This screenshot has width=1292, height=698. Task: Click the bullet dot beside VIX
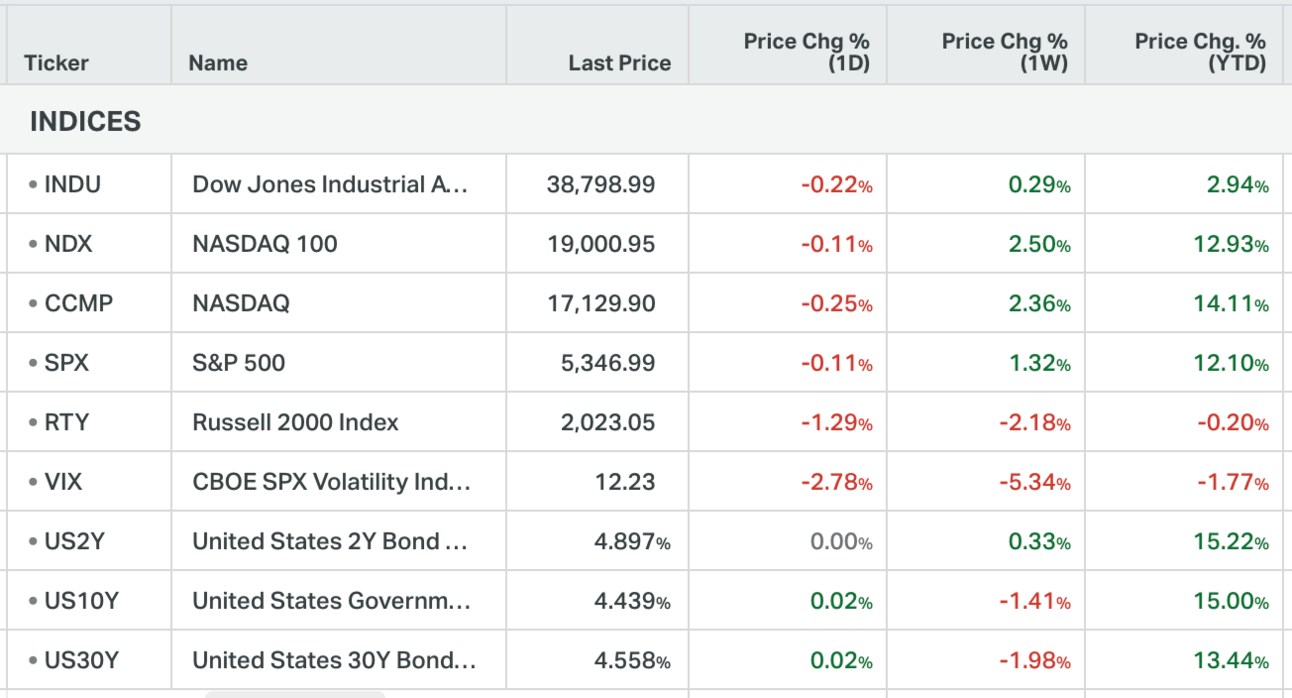coord(33,482)
